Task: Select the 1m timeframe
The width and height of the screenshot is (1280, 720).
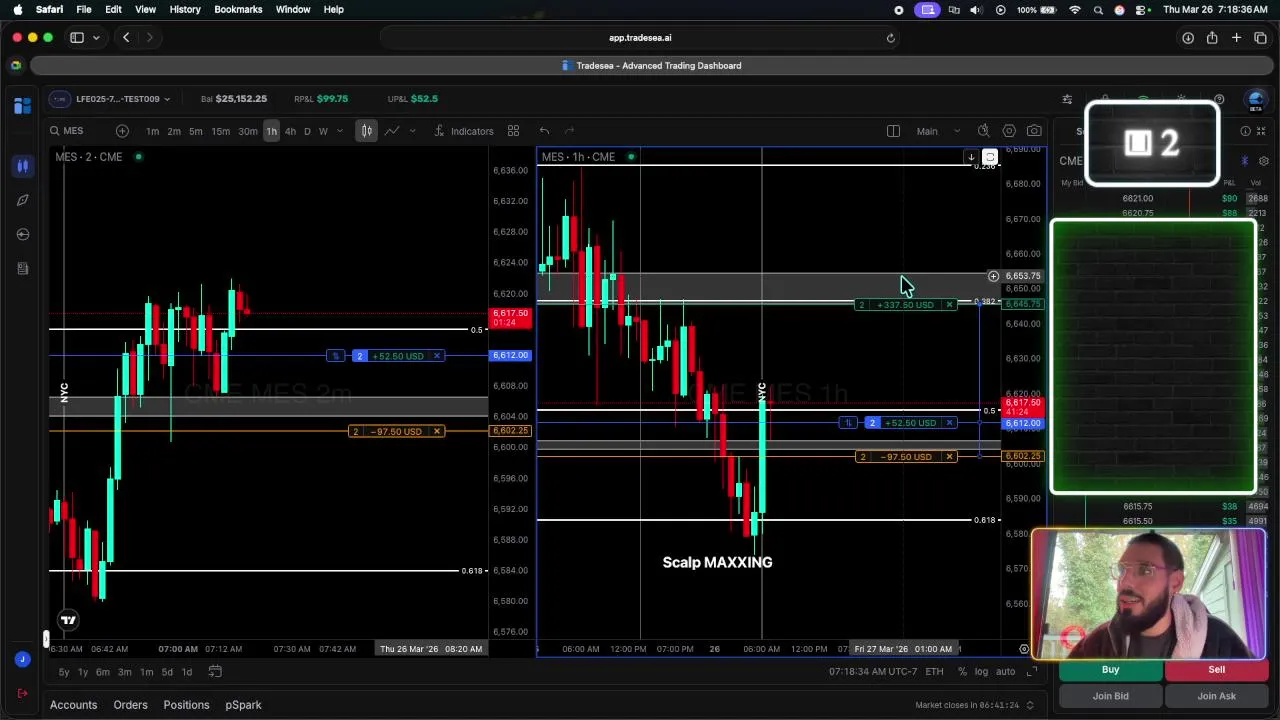Action: 152,131
